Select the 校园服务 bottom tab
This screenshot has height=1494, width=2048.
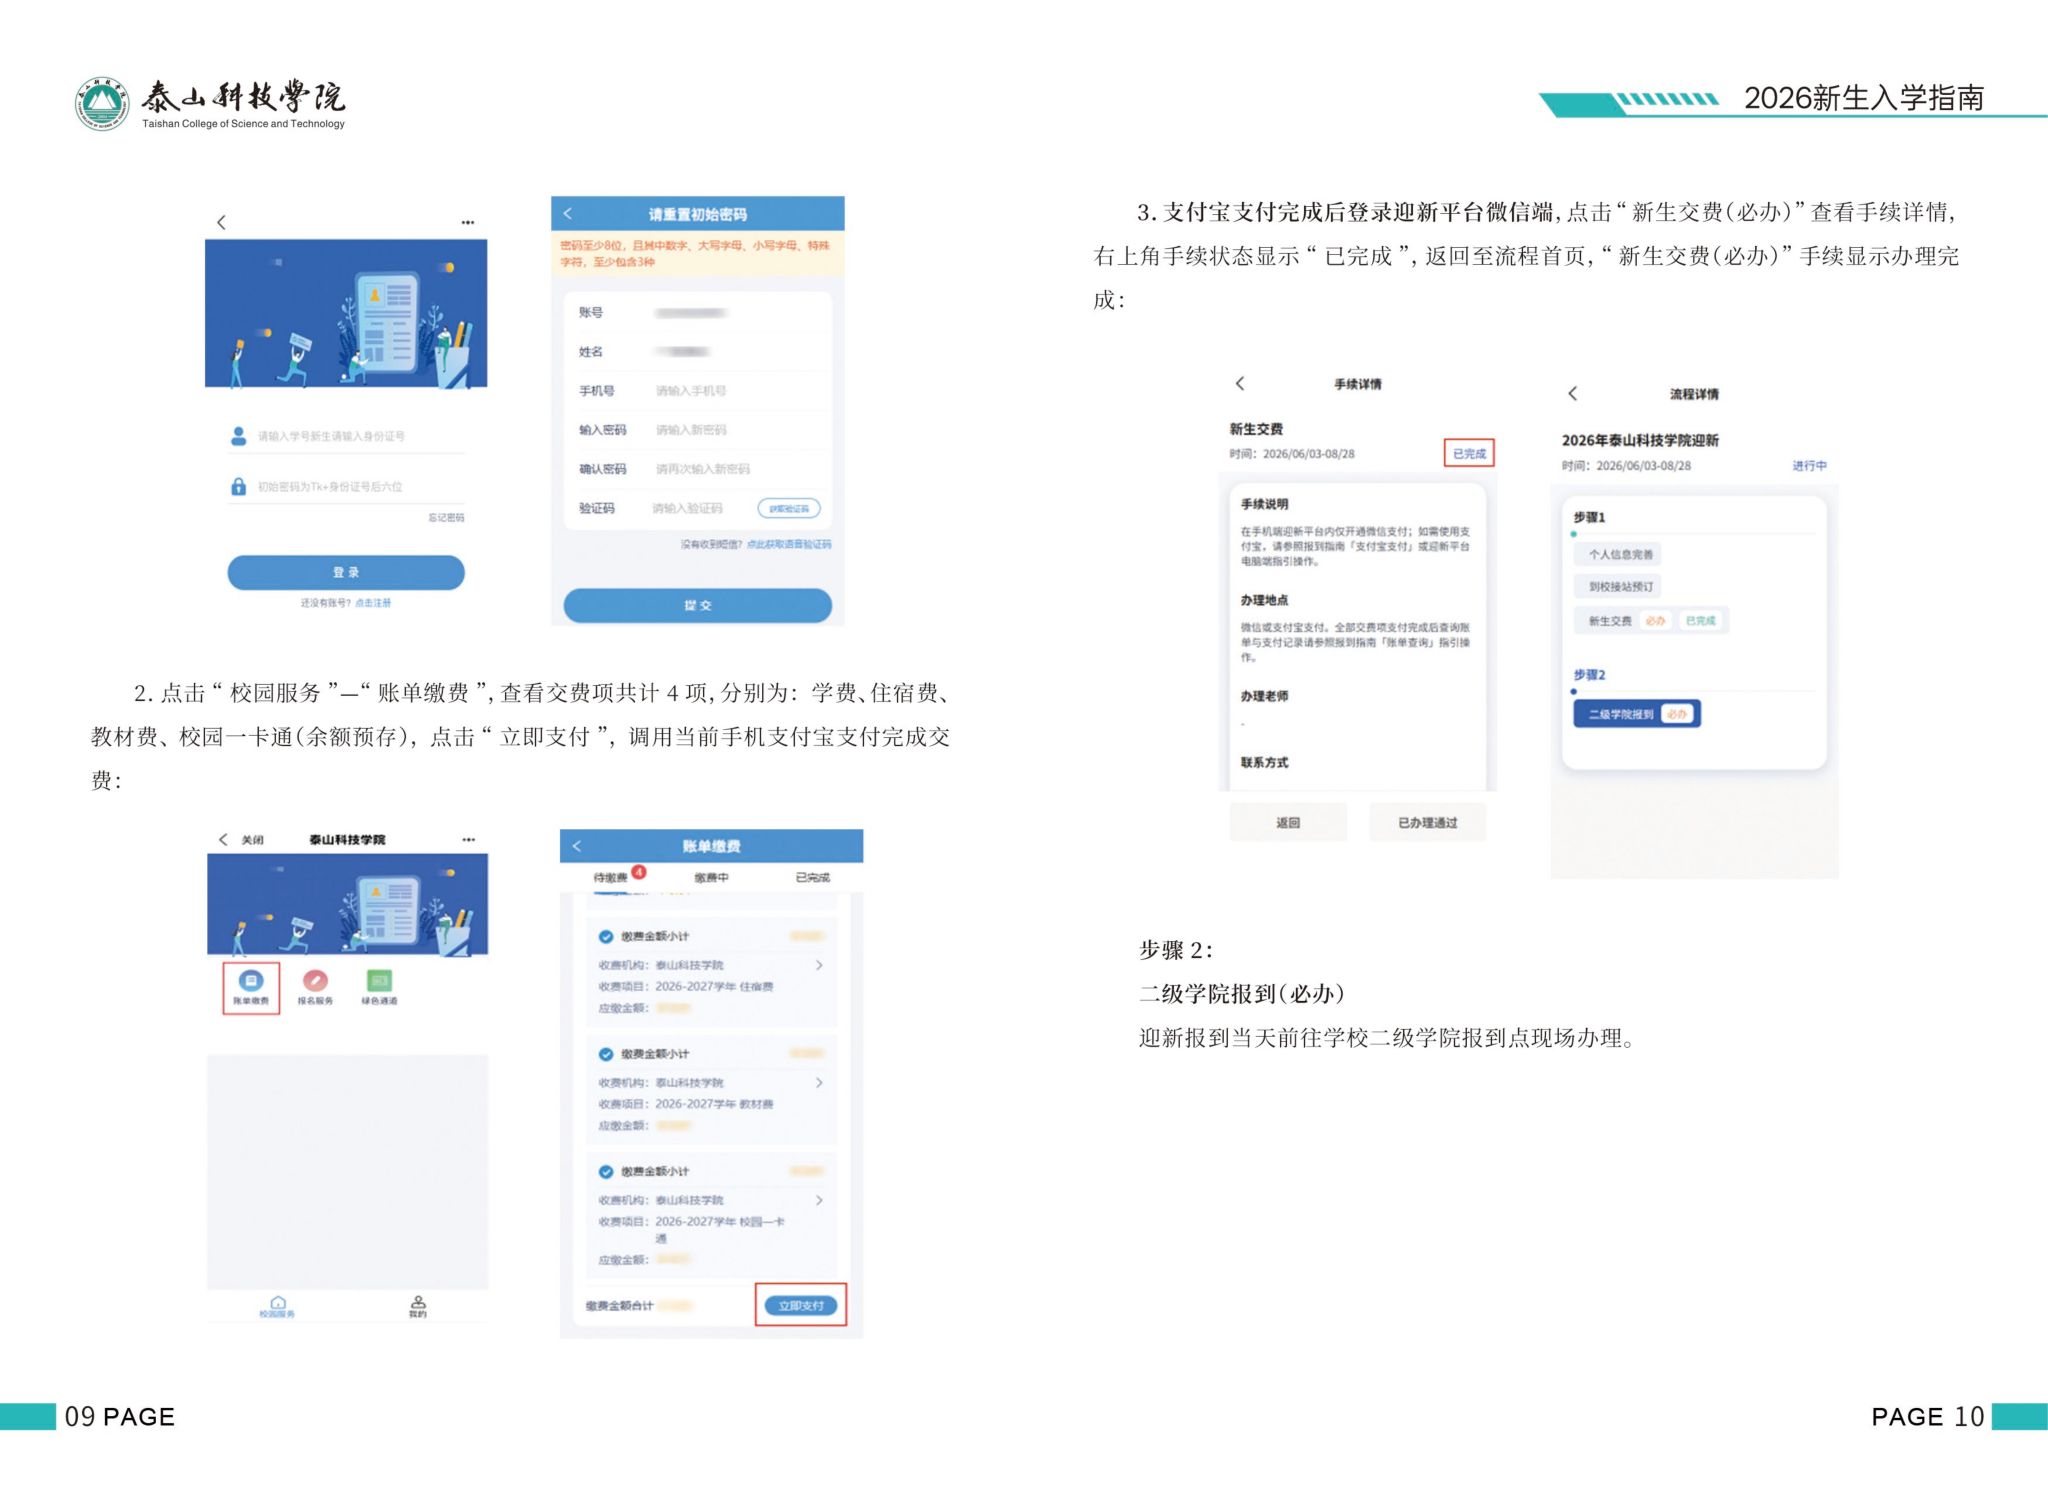click(277, 1307)
